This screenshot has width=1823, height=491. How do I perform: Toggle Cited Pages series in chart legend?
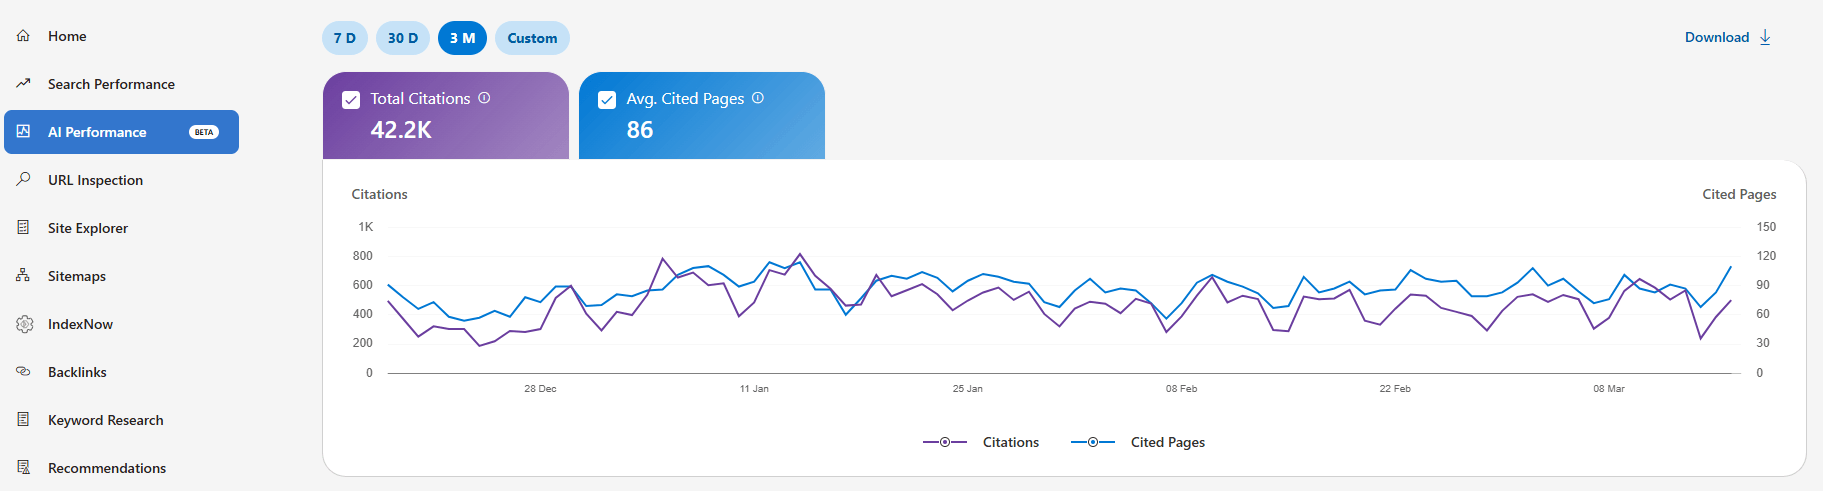[1138, 442]
